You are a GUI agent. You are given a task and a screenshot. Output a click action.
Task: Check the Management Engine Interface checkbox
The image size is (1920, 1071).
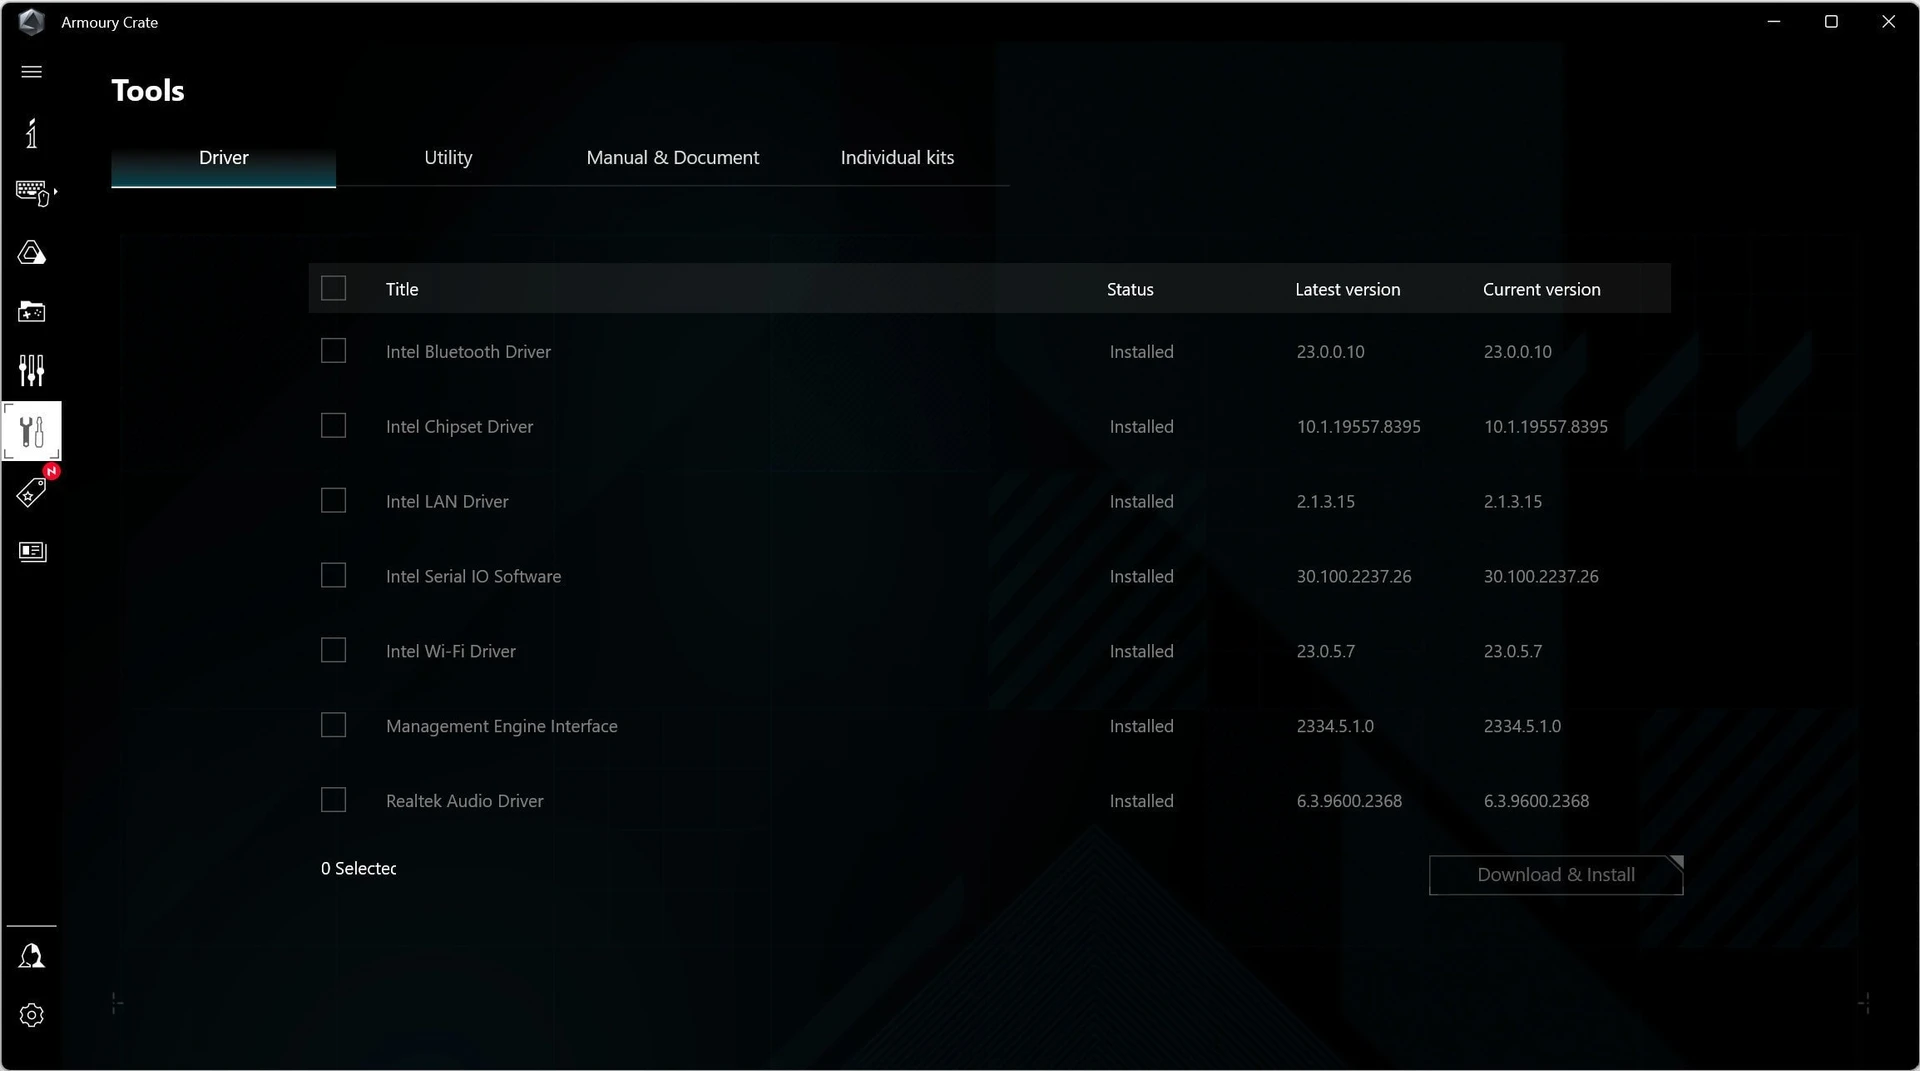[333, 725]
